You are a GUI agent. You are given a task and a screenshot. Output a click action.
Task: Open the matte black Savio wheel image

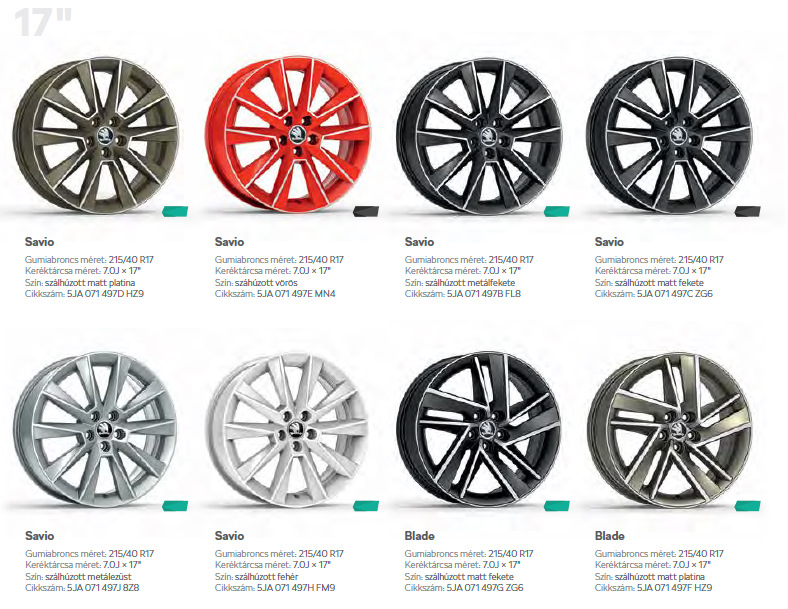click(669, 137)
